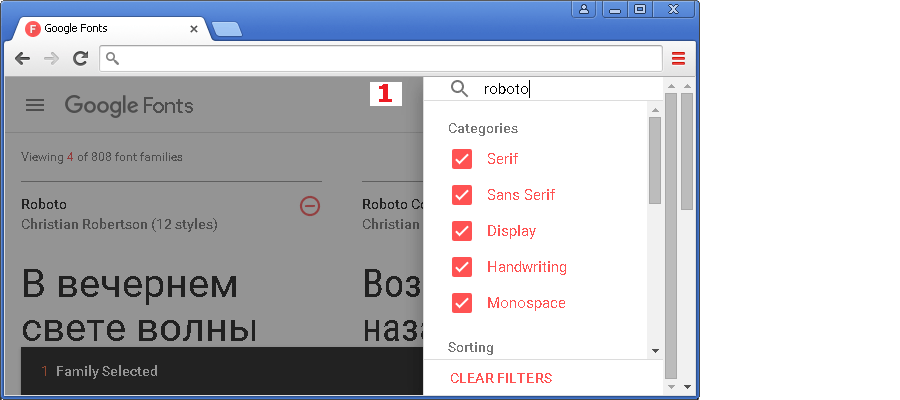Click the browser back arrow
The image size is (900, 400).
point(22,58)
